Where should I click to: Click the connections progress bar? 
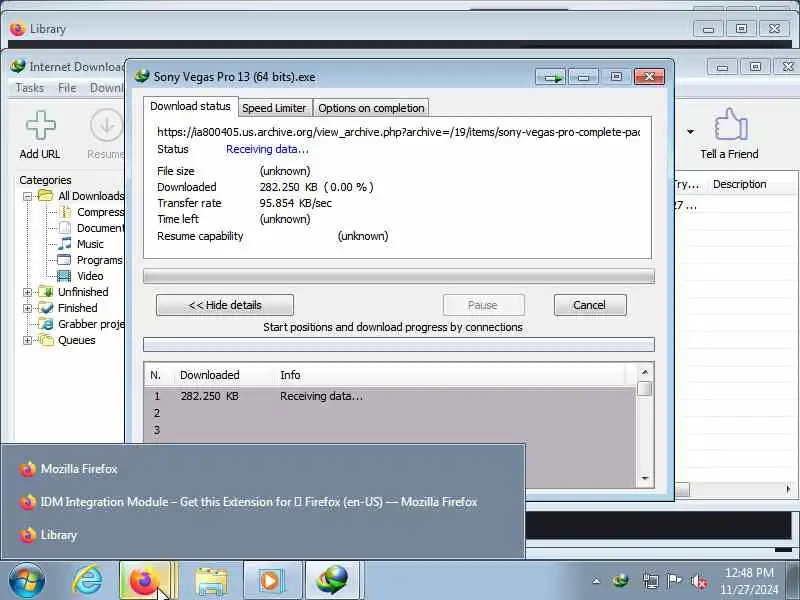click(398, 345)
